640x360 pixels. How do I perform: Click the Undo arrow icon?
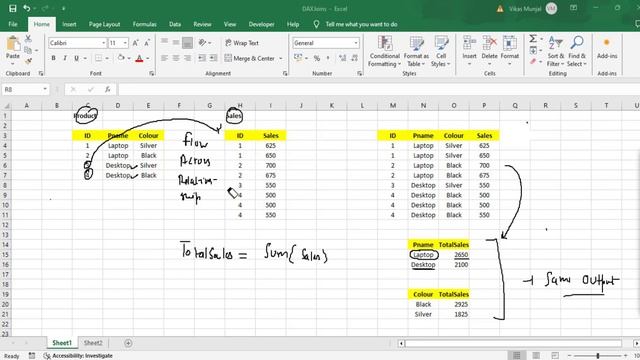pyautogui.click(x=27, y=8)
